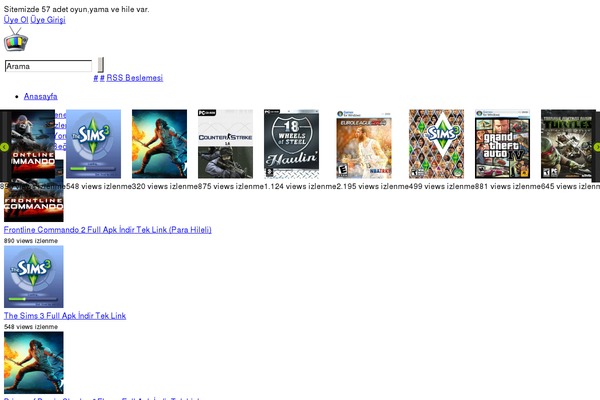Select the Counter-Strike carousel cover

coord(225,144)
